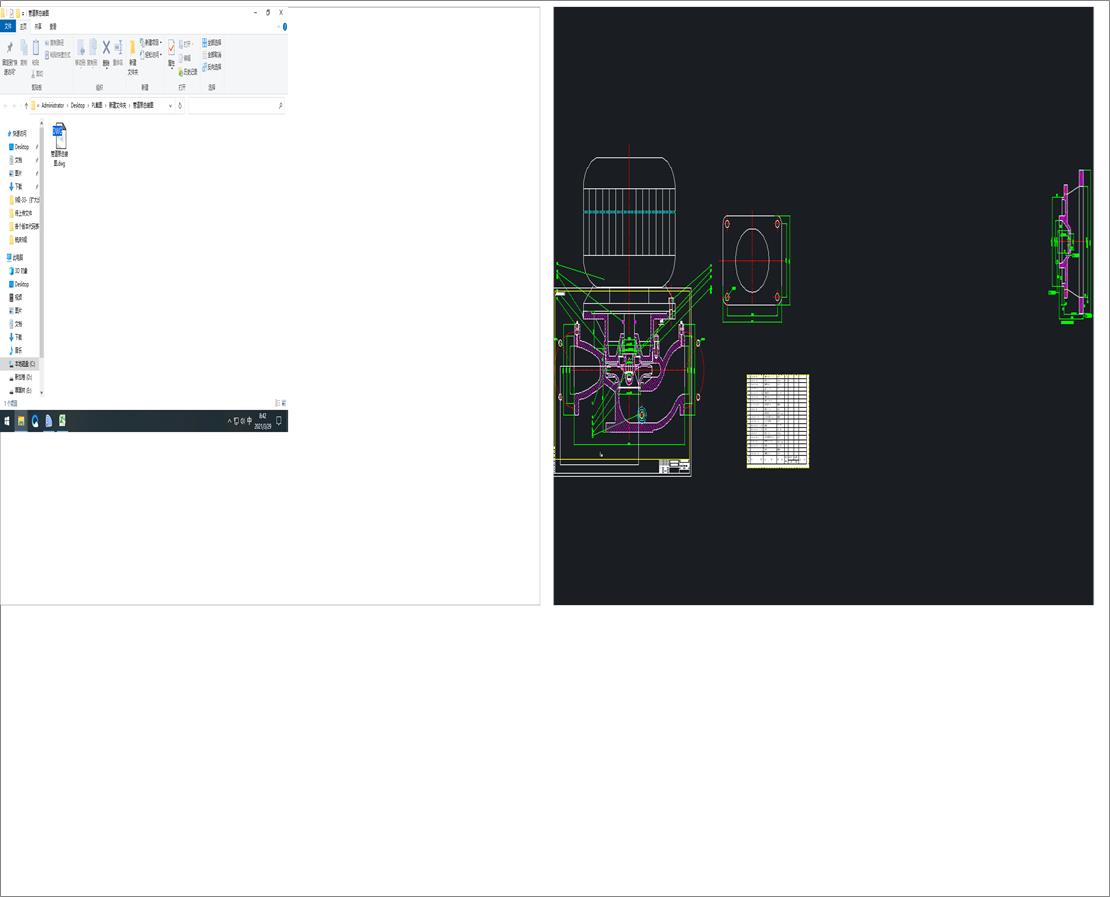The width and height of the screenshot is (1110, 897).
Task: Click the navigation pane scroll down arrow
Action: click(42, 392)
